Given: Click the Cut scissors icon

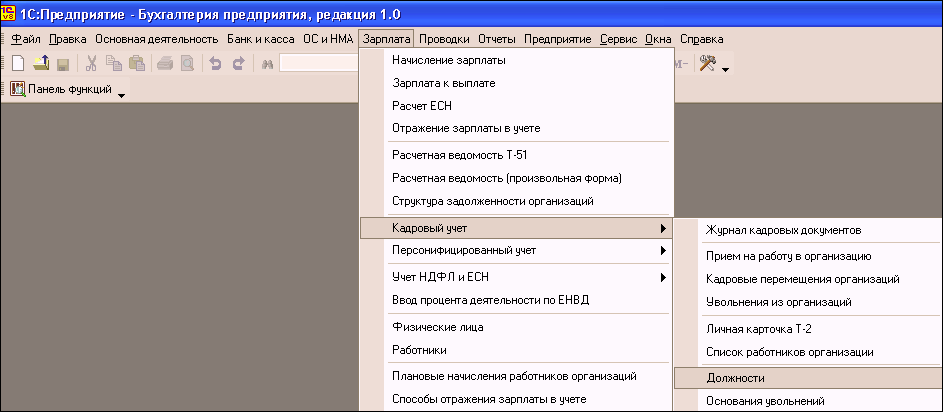Looking at the screenshot, I should coord(91,64).
